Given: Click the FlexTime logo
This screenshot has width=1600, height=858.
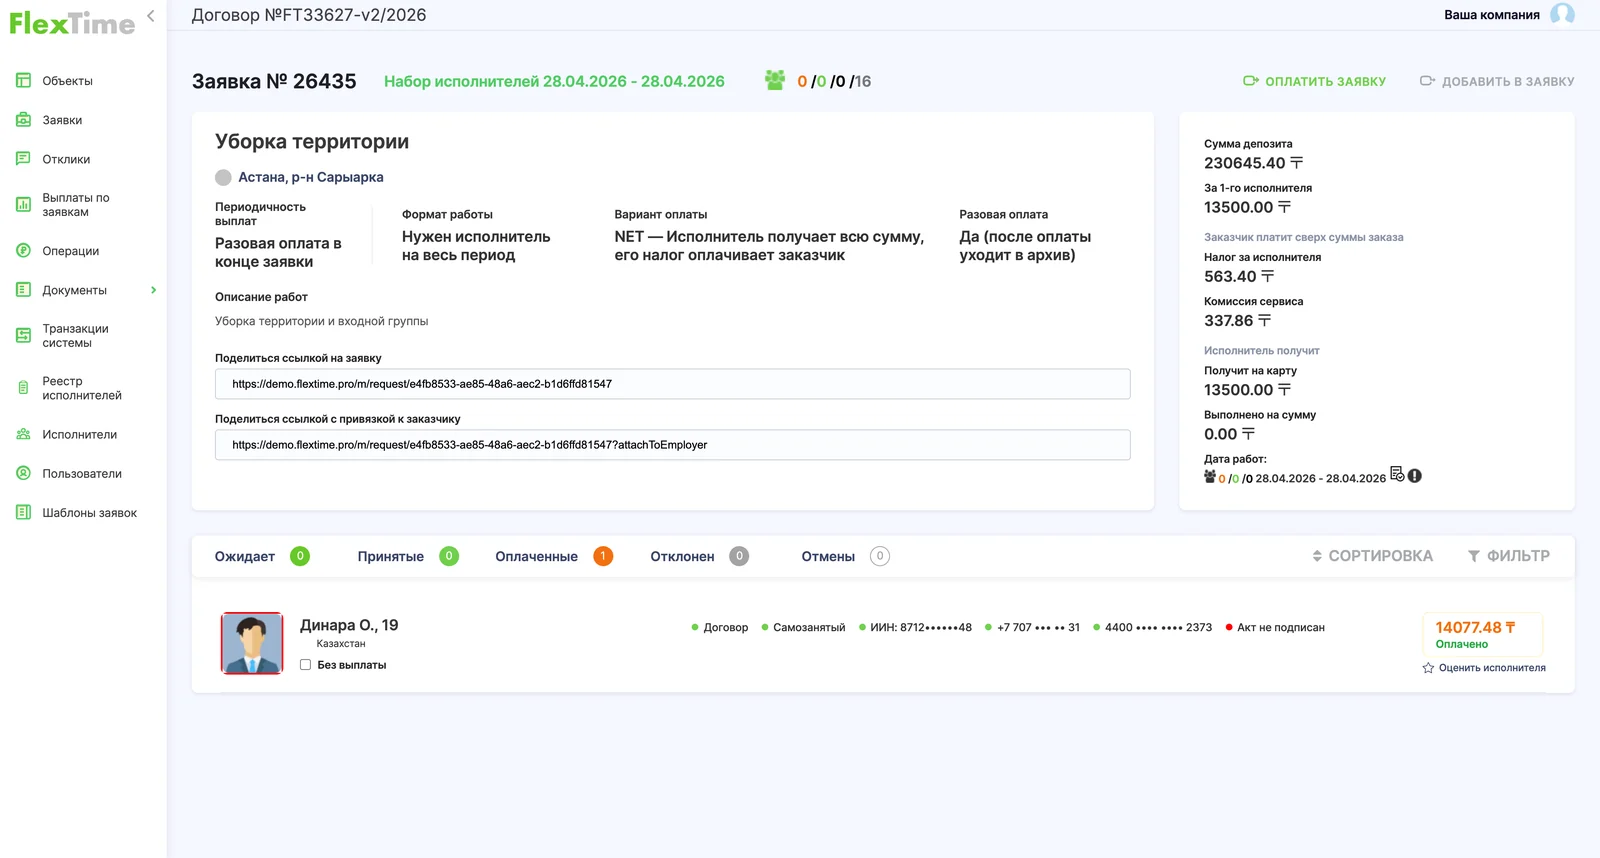Looking at the screenshot, I should coord(72,24).
